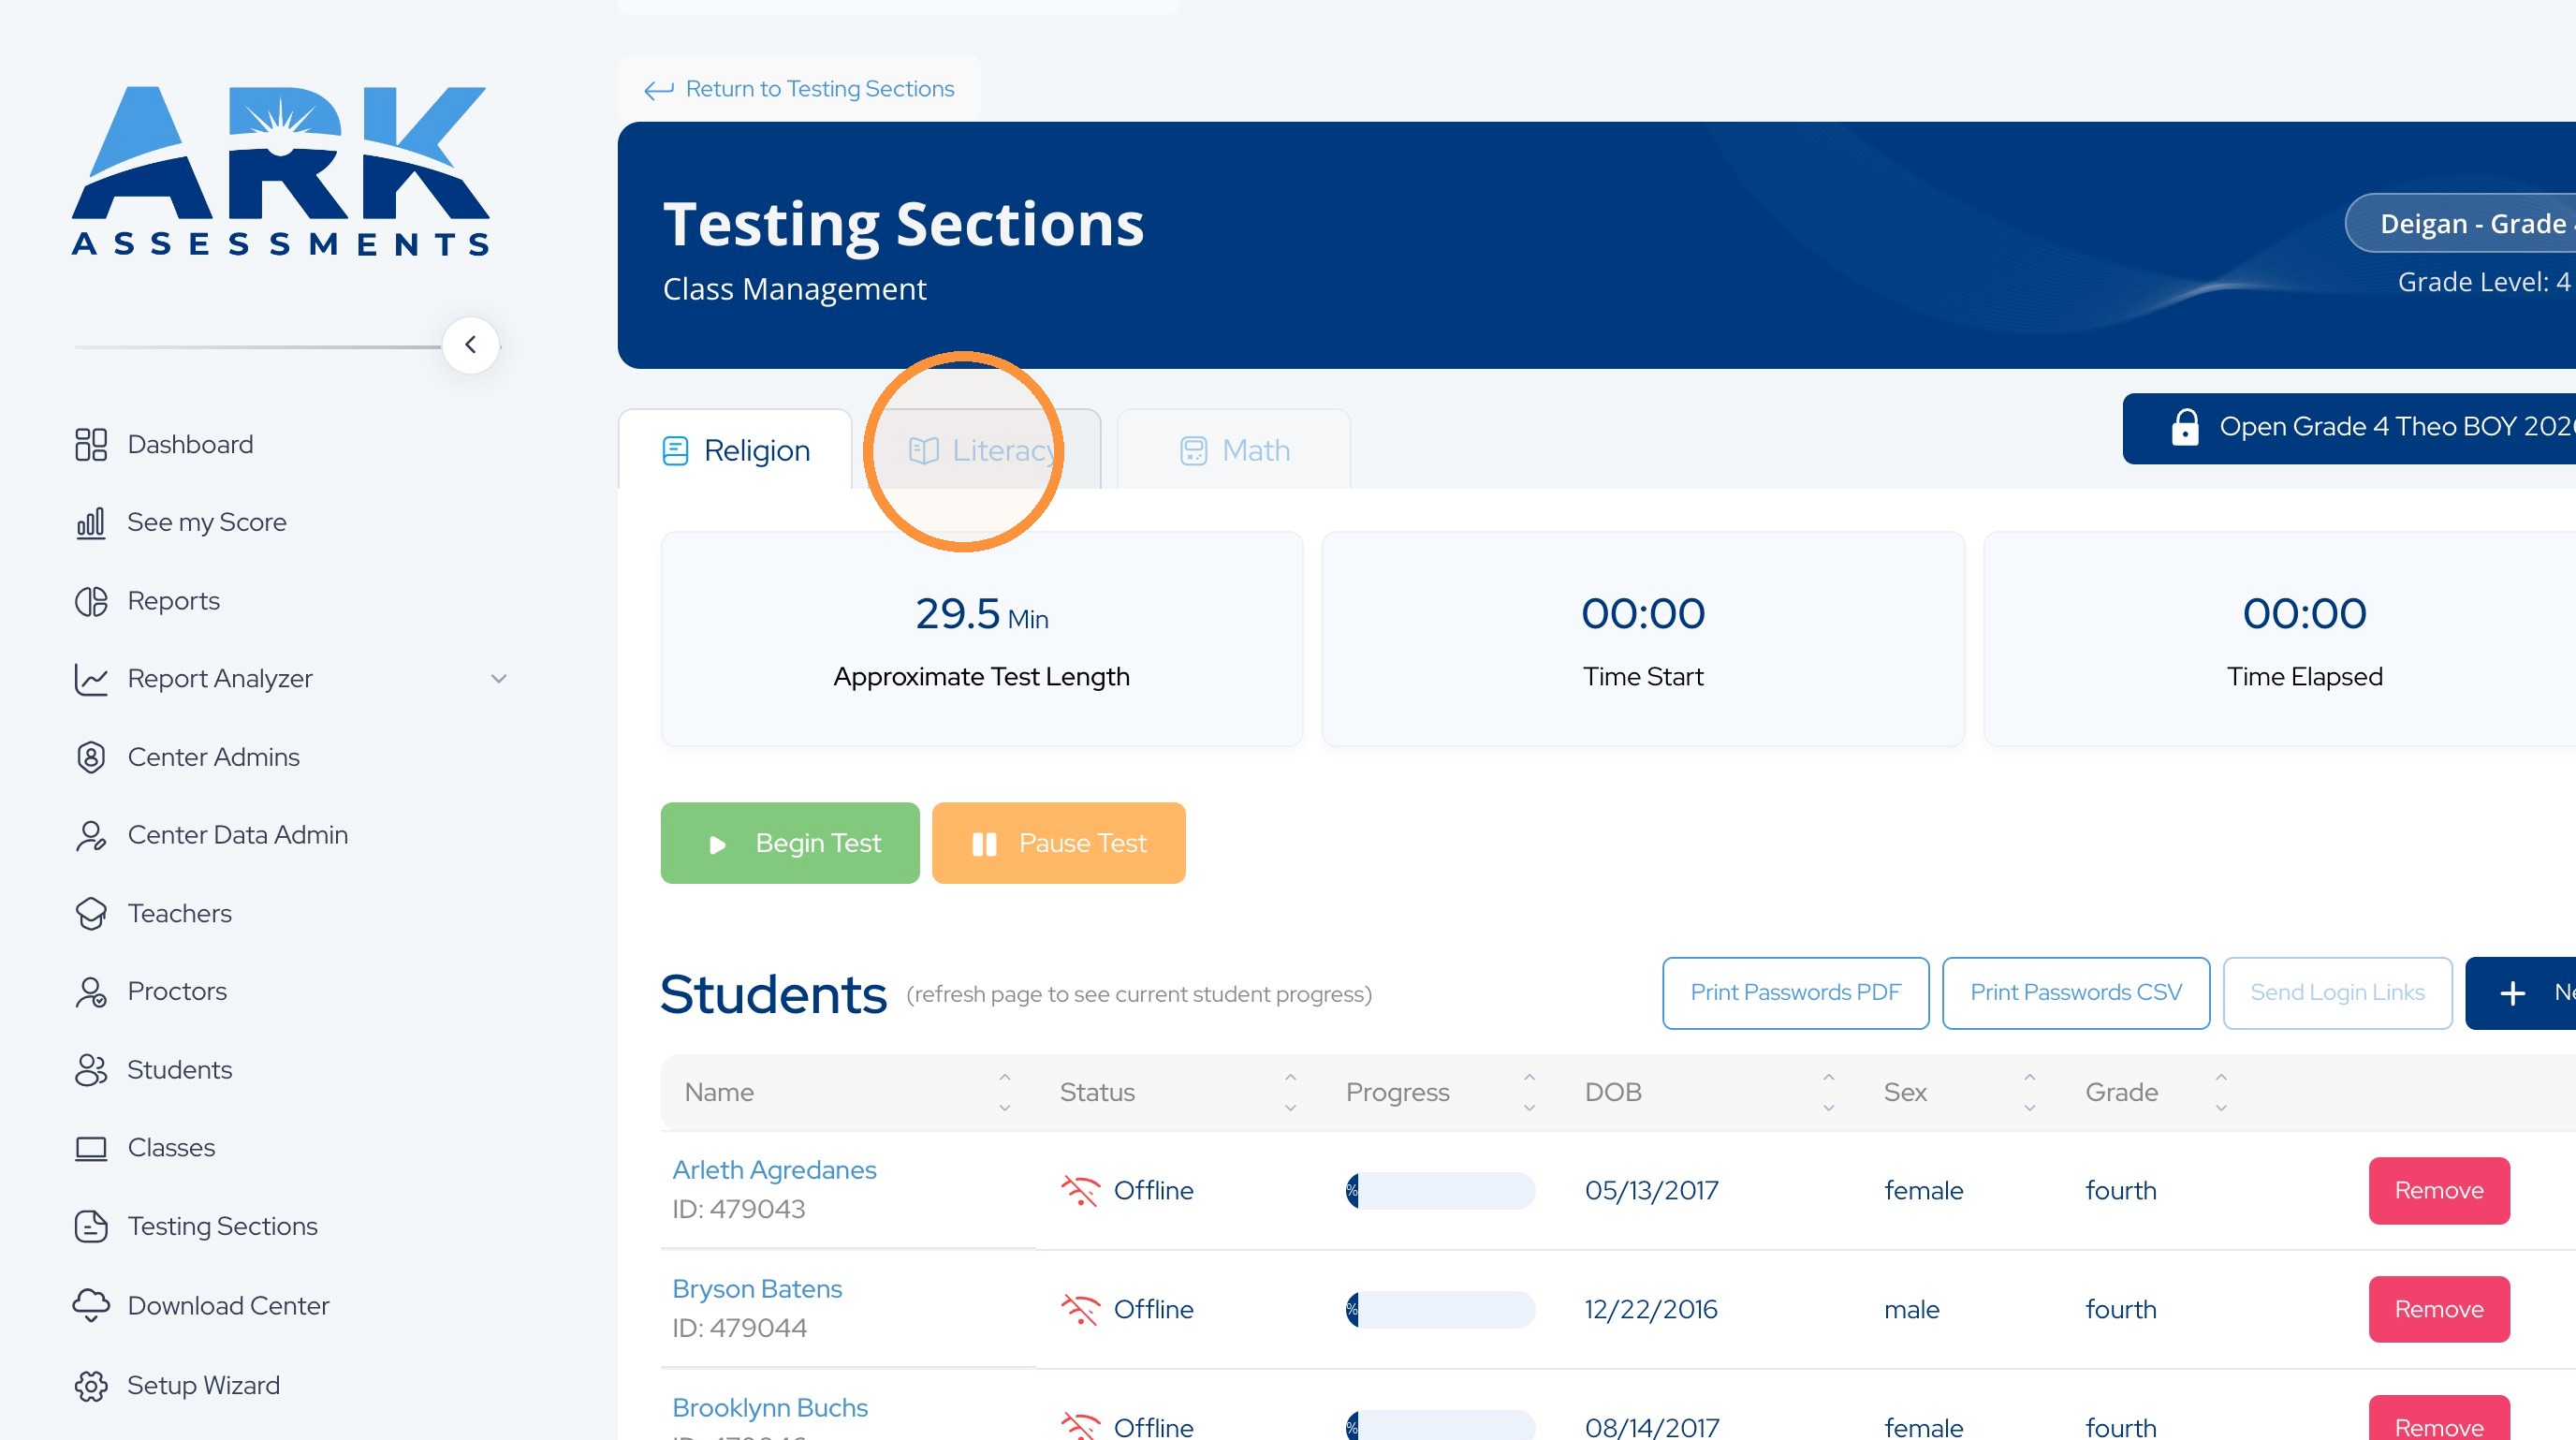Viewport: 2576px width, 1440px height.
Task: Click Arleth Agredanes progress bar
Action: pyautogui.click(x=1440, y=1190)
